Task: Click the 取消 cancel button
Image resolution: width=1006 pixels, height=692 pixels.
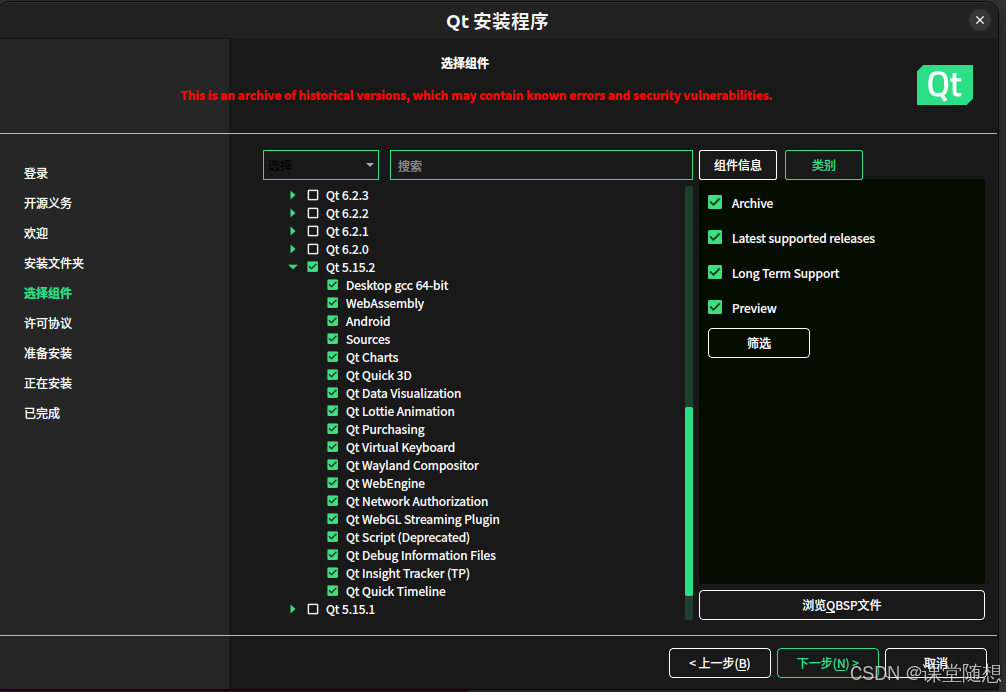Action: (935, 663)
